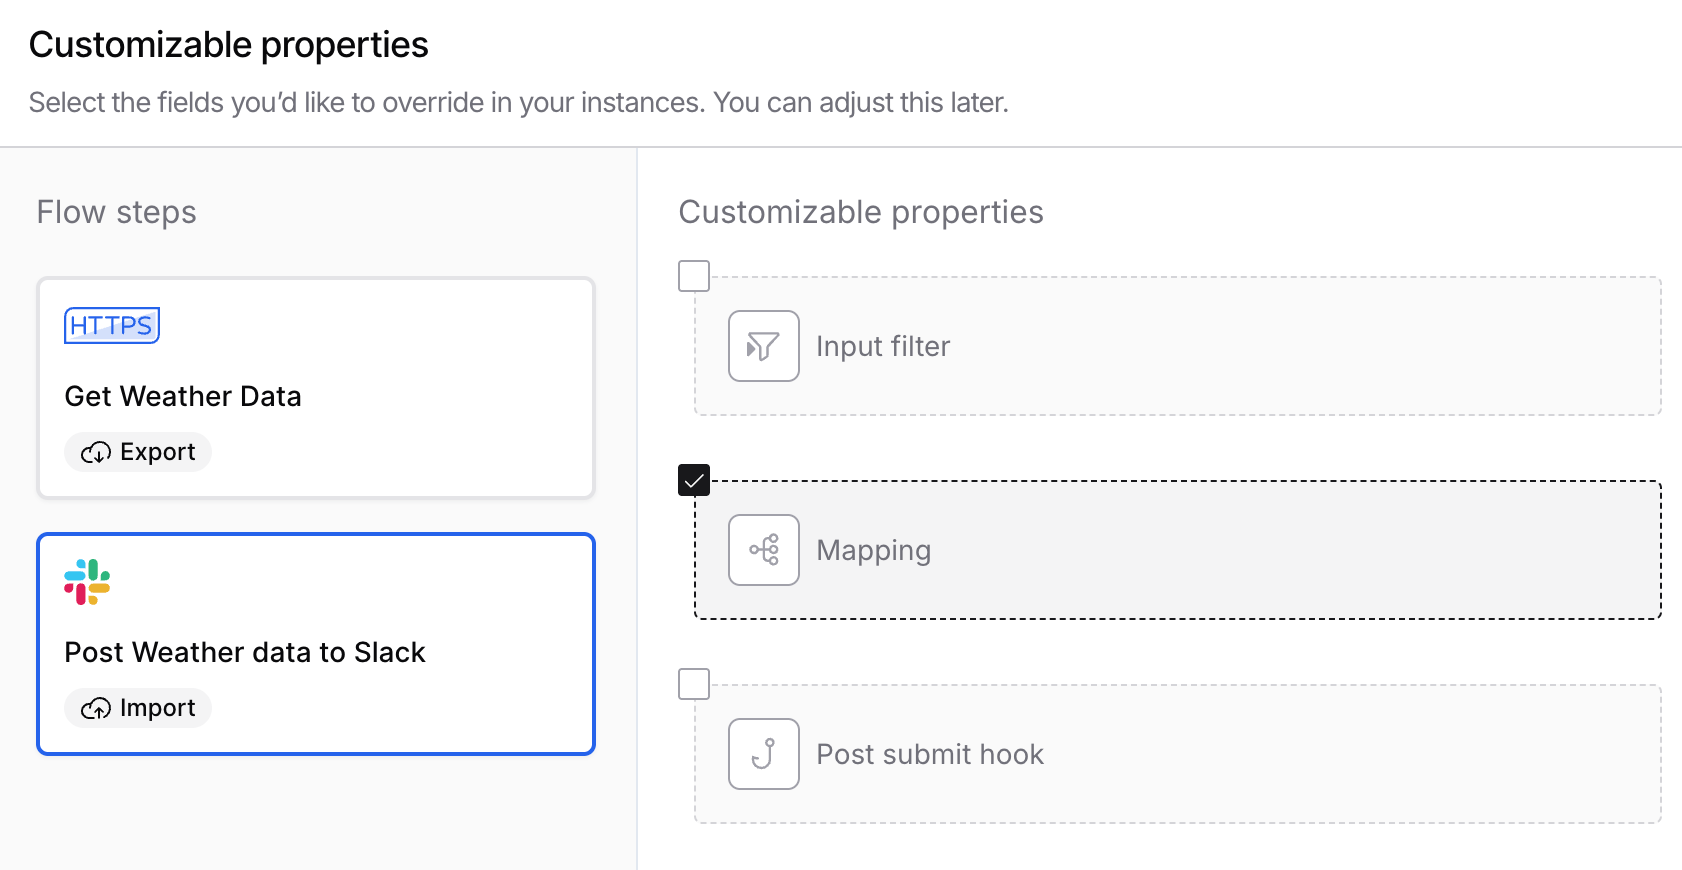Click the Mapping label text
This screenshot has width=1682, height=870.
click(x=874, y=550)
